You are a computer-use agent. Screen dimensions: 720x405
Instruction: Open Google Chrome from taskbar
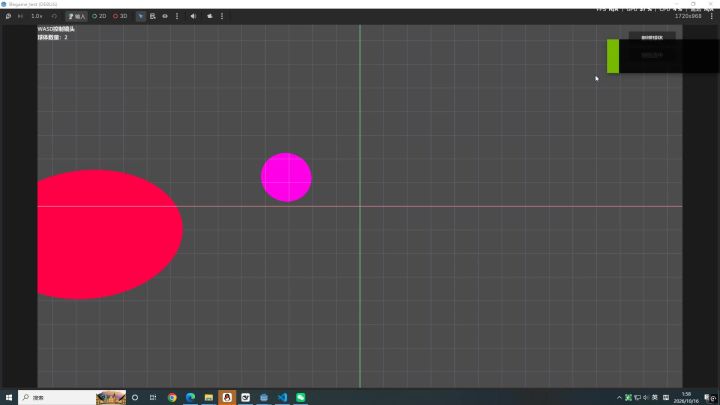pyautogui.click(x=172, y=397)
